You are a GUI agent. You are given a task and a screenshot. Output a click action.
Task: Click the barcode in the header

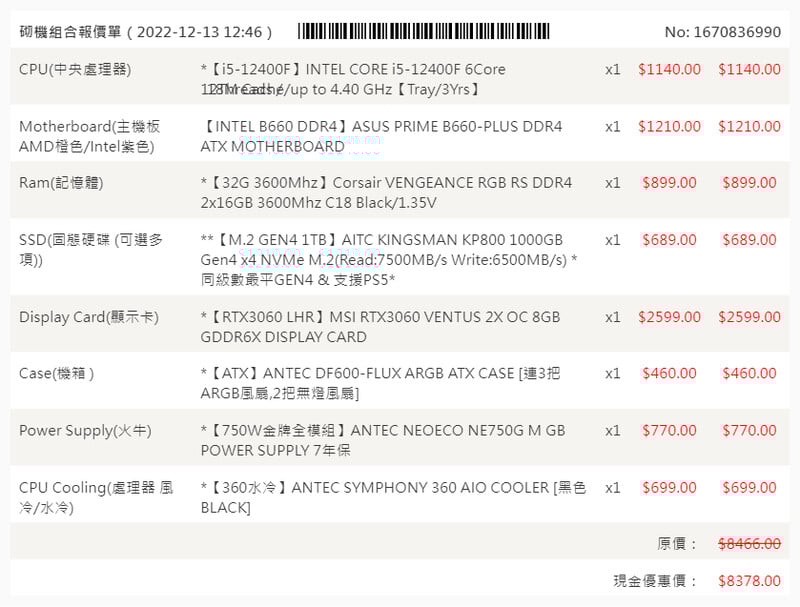(x=424, y=31)
